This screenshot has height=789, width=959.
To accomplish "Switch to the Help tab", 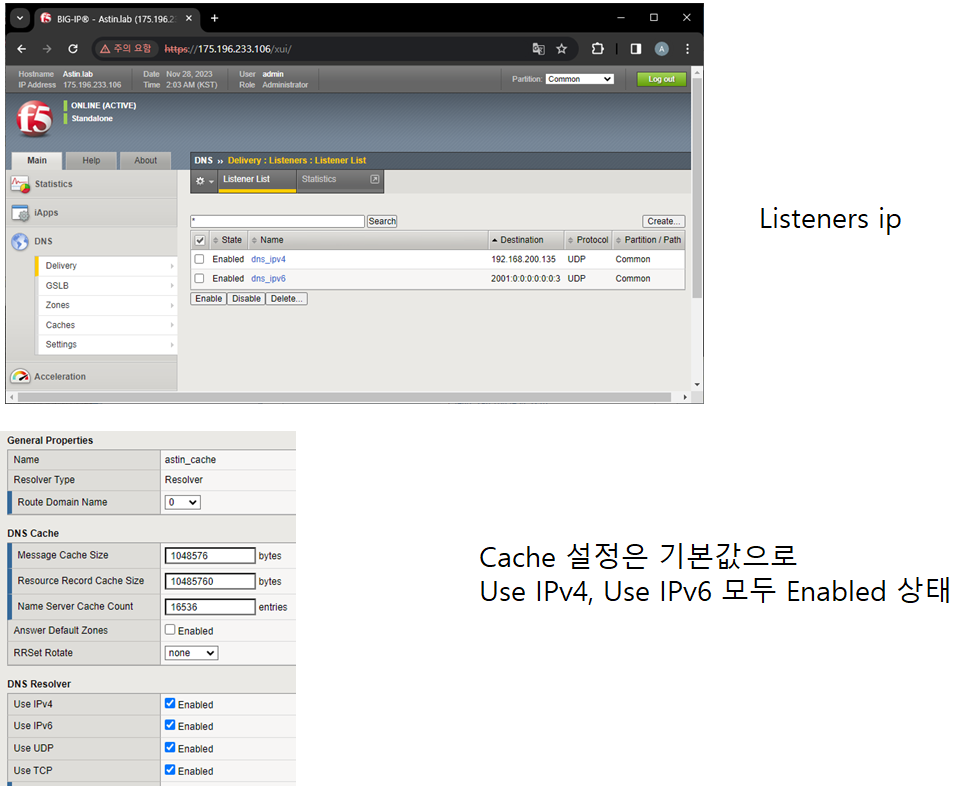I will [91, 160].
